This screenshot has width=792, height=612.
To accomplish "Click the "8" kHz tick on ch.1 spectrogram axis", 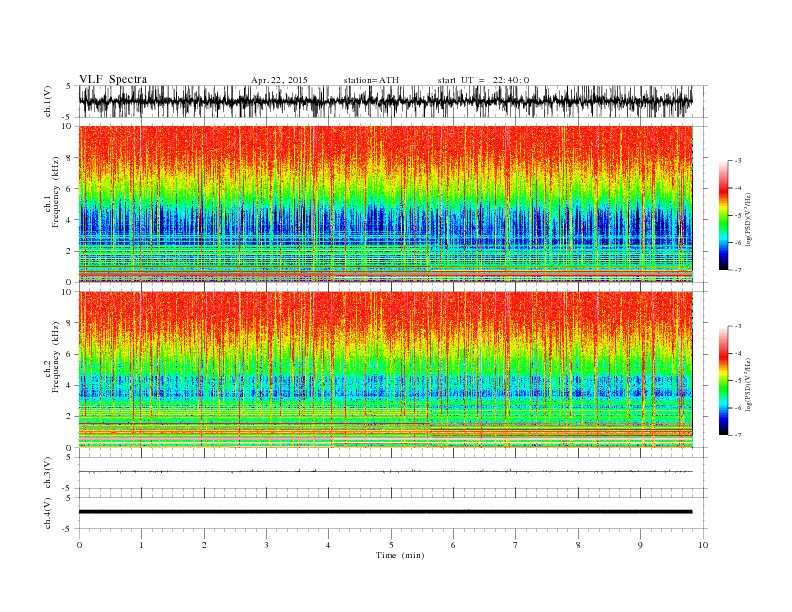I will [70, 158].
